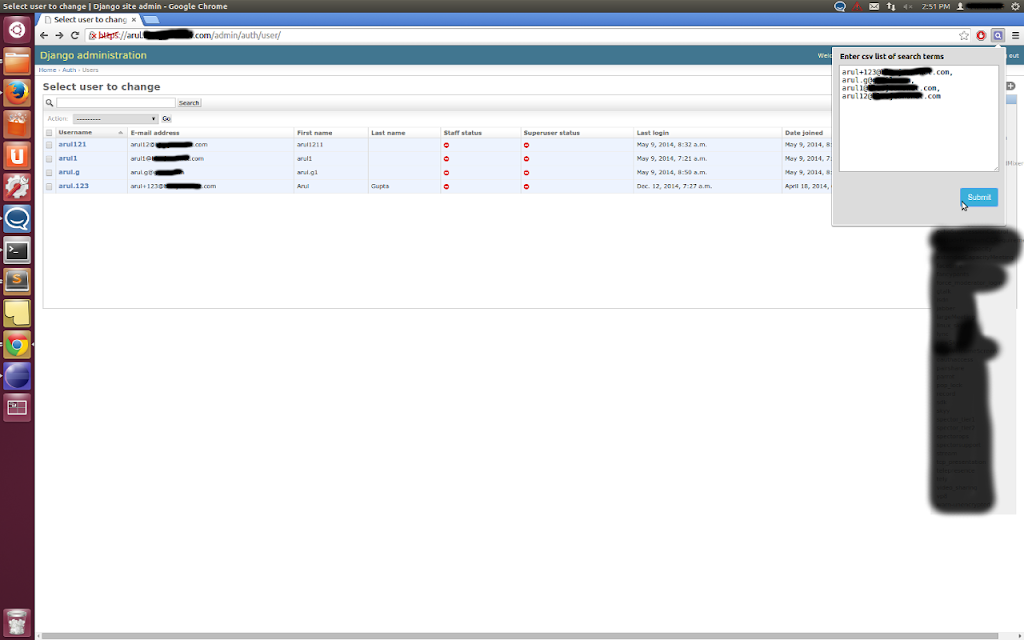Reload the Django admin page
Image resolution: width=1024 pixels, height=640 pixels.
74,35
